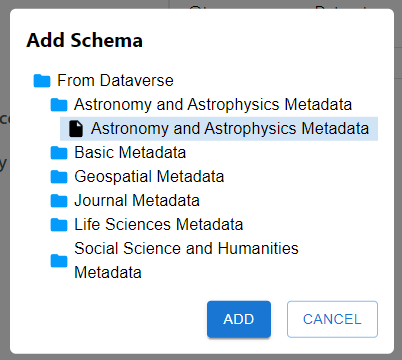Click the Astronomy and Astrophysics Metadata folder icon

(59, 105)
